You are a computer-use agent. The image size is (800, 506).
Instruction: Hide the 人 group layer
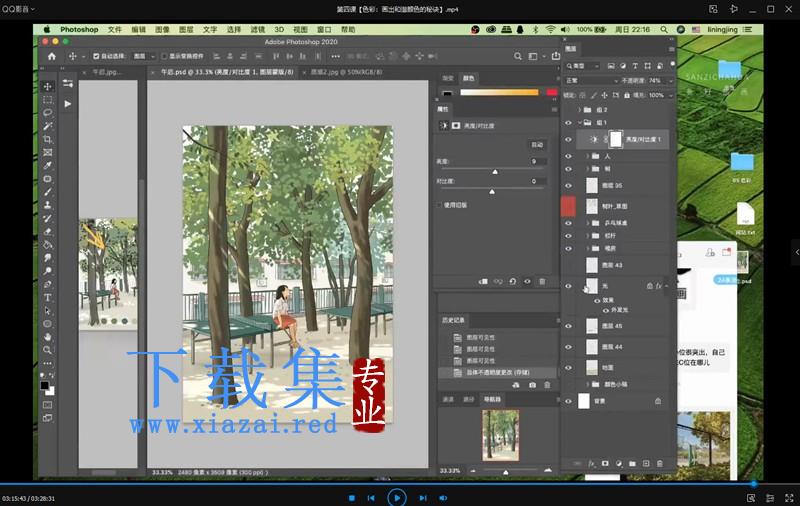[x=568, y=156]
